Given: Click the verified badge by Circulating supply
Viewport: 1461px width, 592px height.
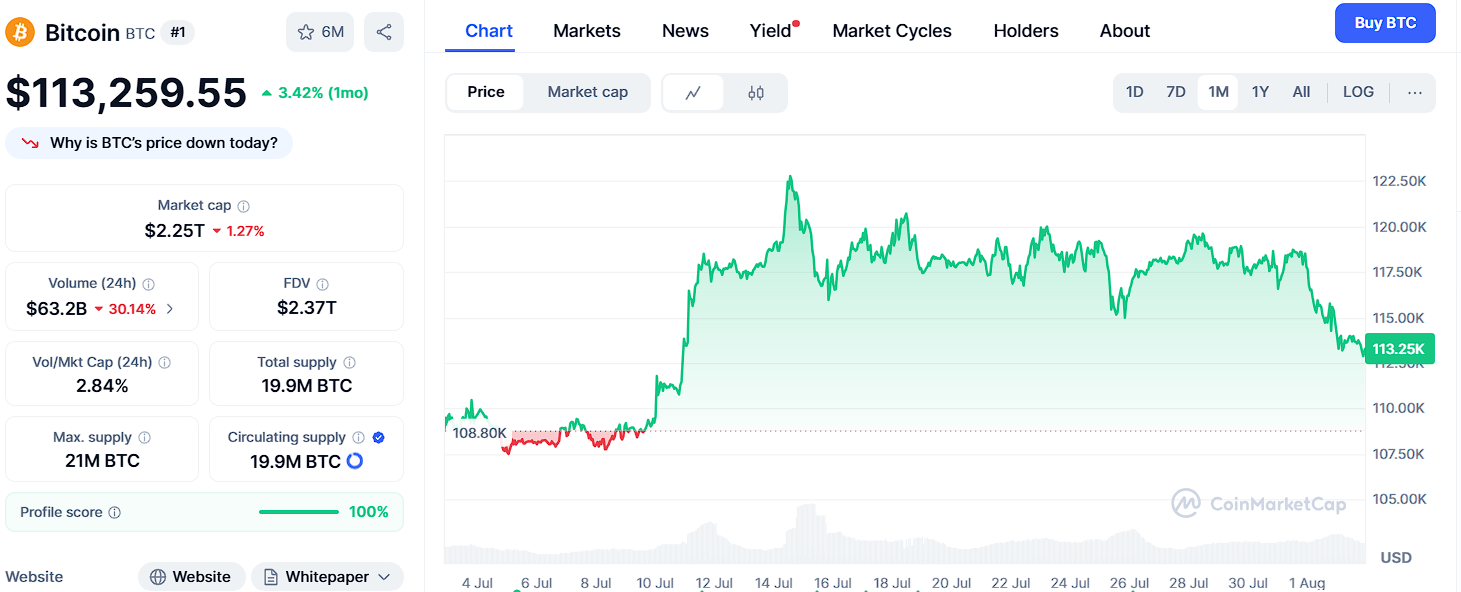Looking at the screenshot, I should coord(379,438).
